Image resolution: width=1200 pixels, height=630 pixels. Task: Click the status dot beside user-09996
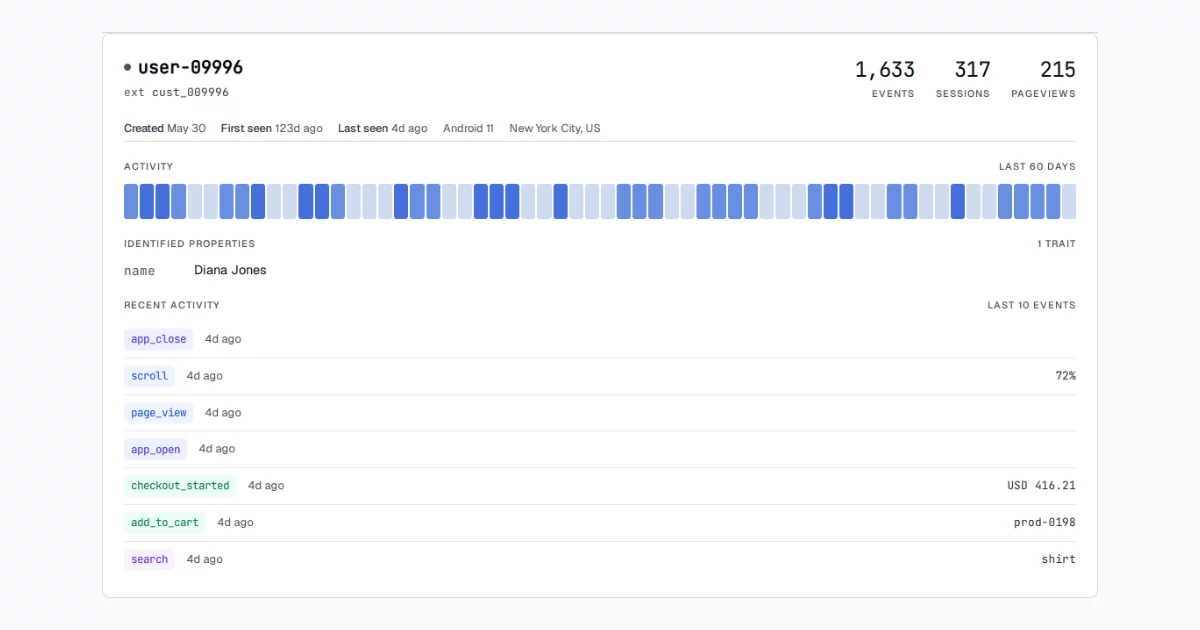[127, 68]
